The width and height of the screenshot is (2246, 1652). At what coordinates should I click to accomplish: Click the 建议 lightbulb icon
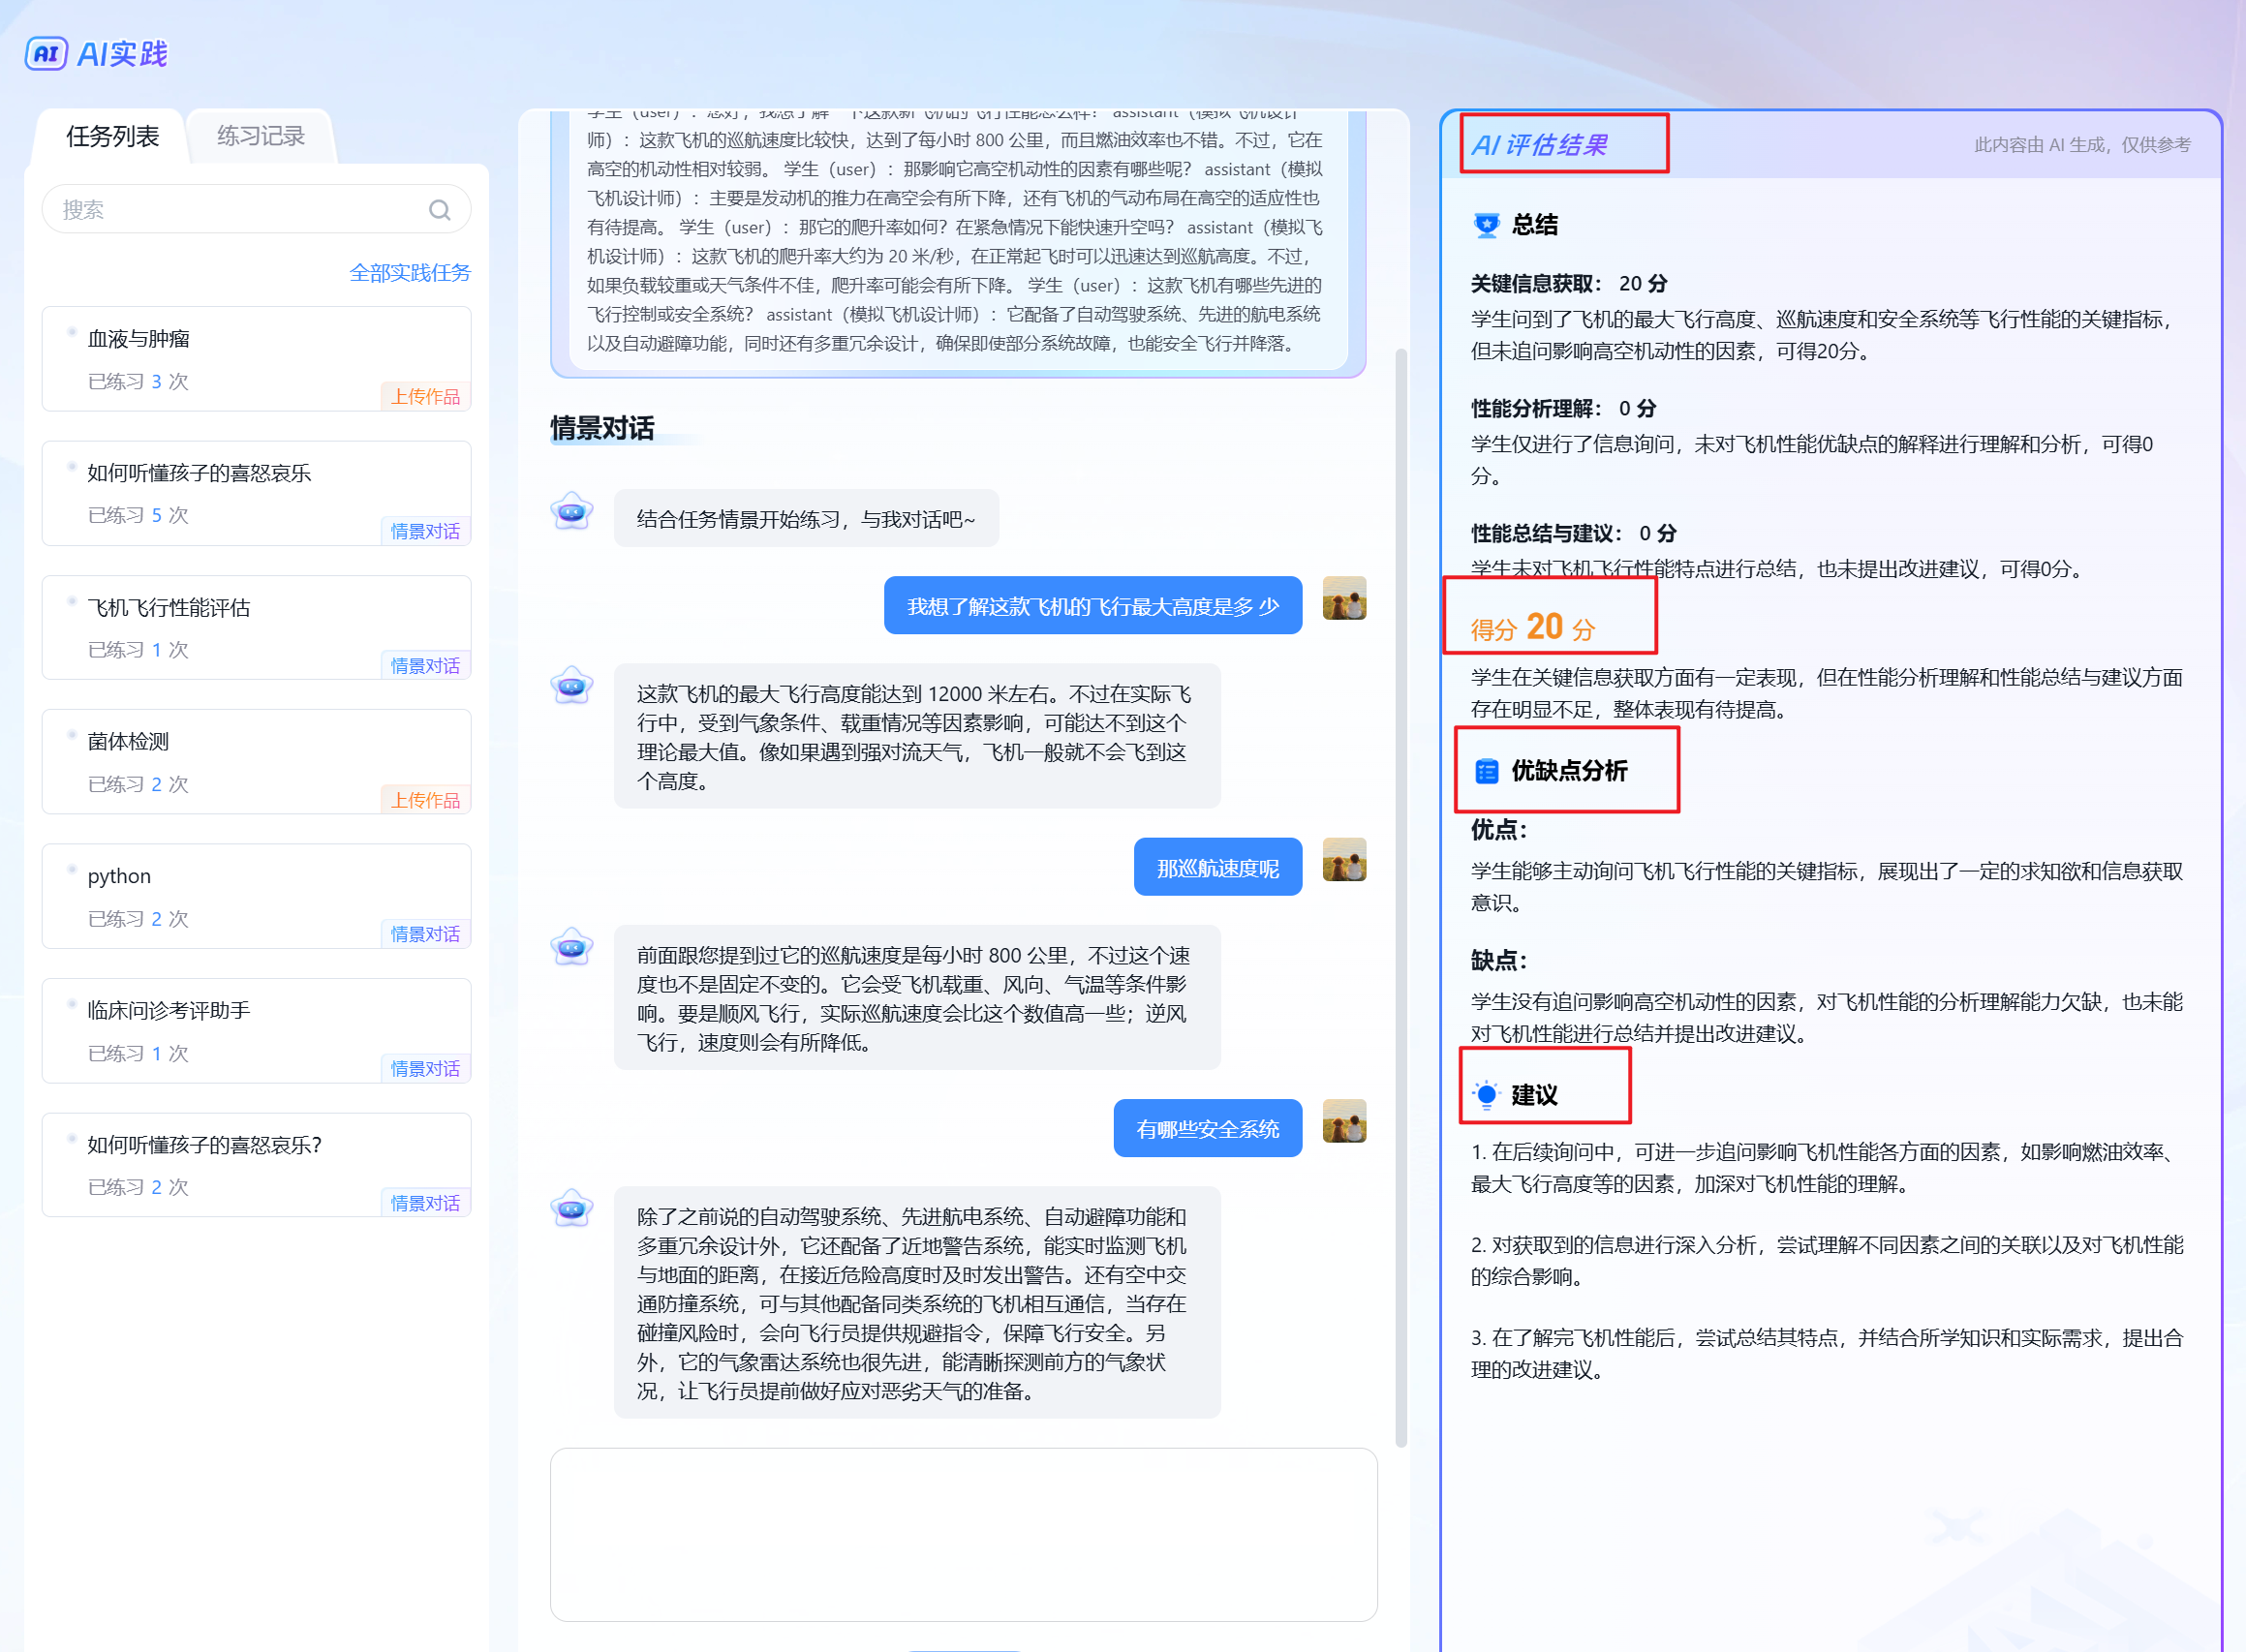[1486, 1095]
